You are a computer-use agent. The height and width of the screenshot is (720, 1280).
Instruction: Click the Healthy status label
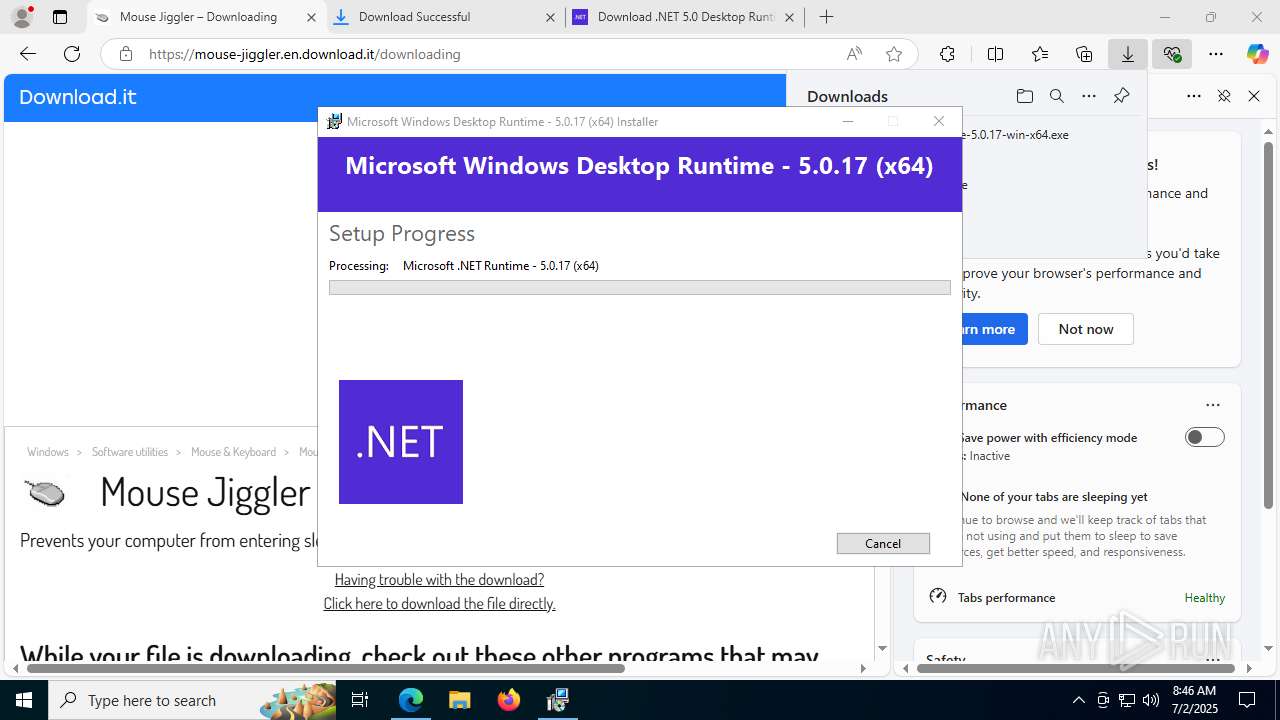1204,597
